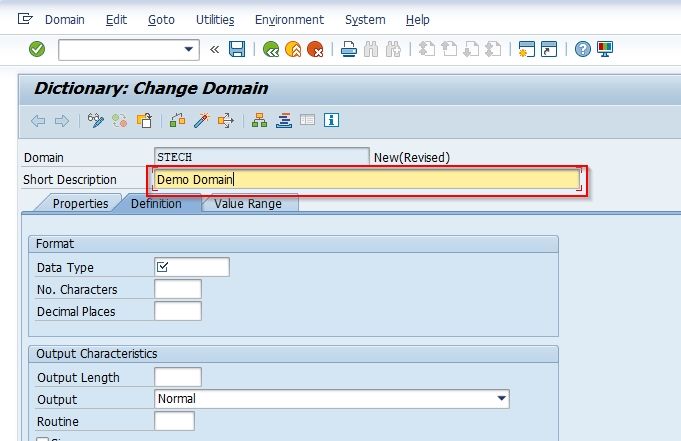Click the green Back icon
The width and height of the screenshot is (681, 441).
coord(271,49)
